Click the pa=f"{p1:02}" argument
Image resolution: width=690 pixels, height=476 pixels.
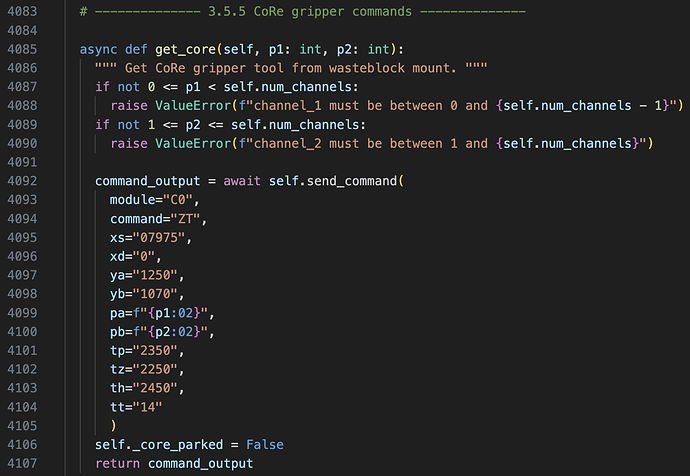pyautogui.click(x=162, y=313)
